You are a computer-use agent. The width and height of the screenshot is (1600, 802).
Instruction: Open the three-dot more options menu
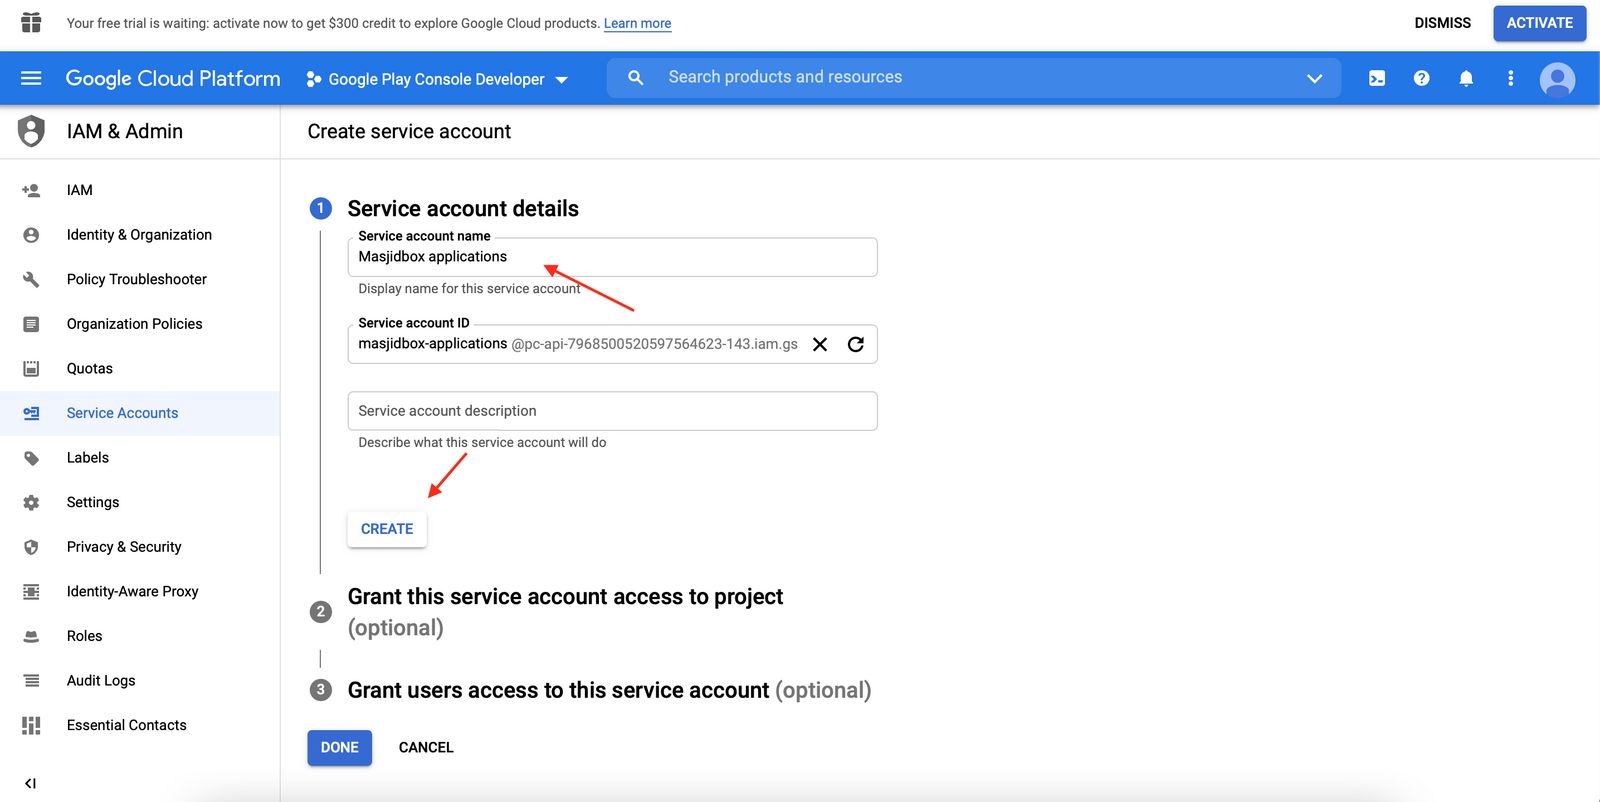pos(1510,78)
